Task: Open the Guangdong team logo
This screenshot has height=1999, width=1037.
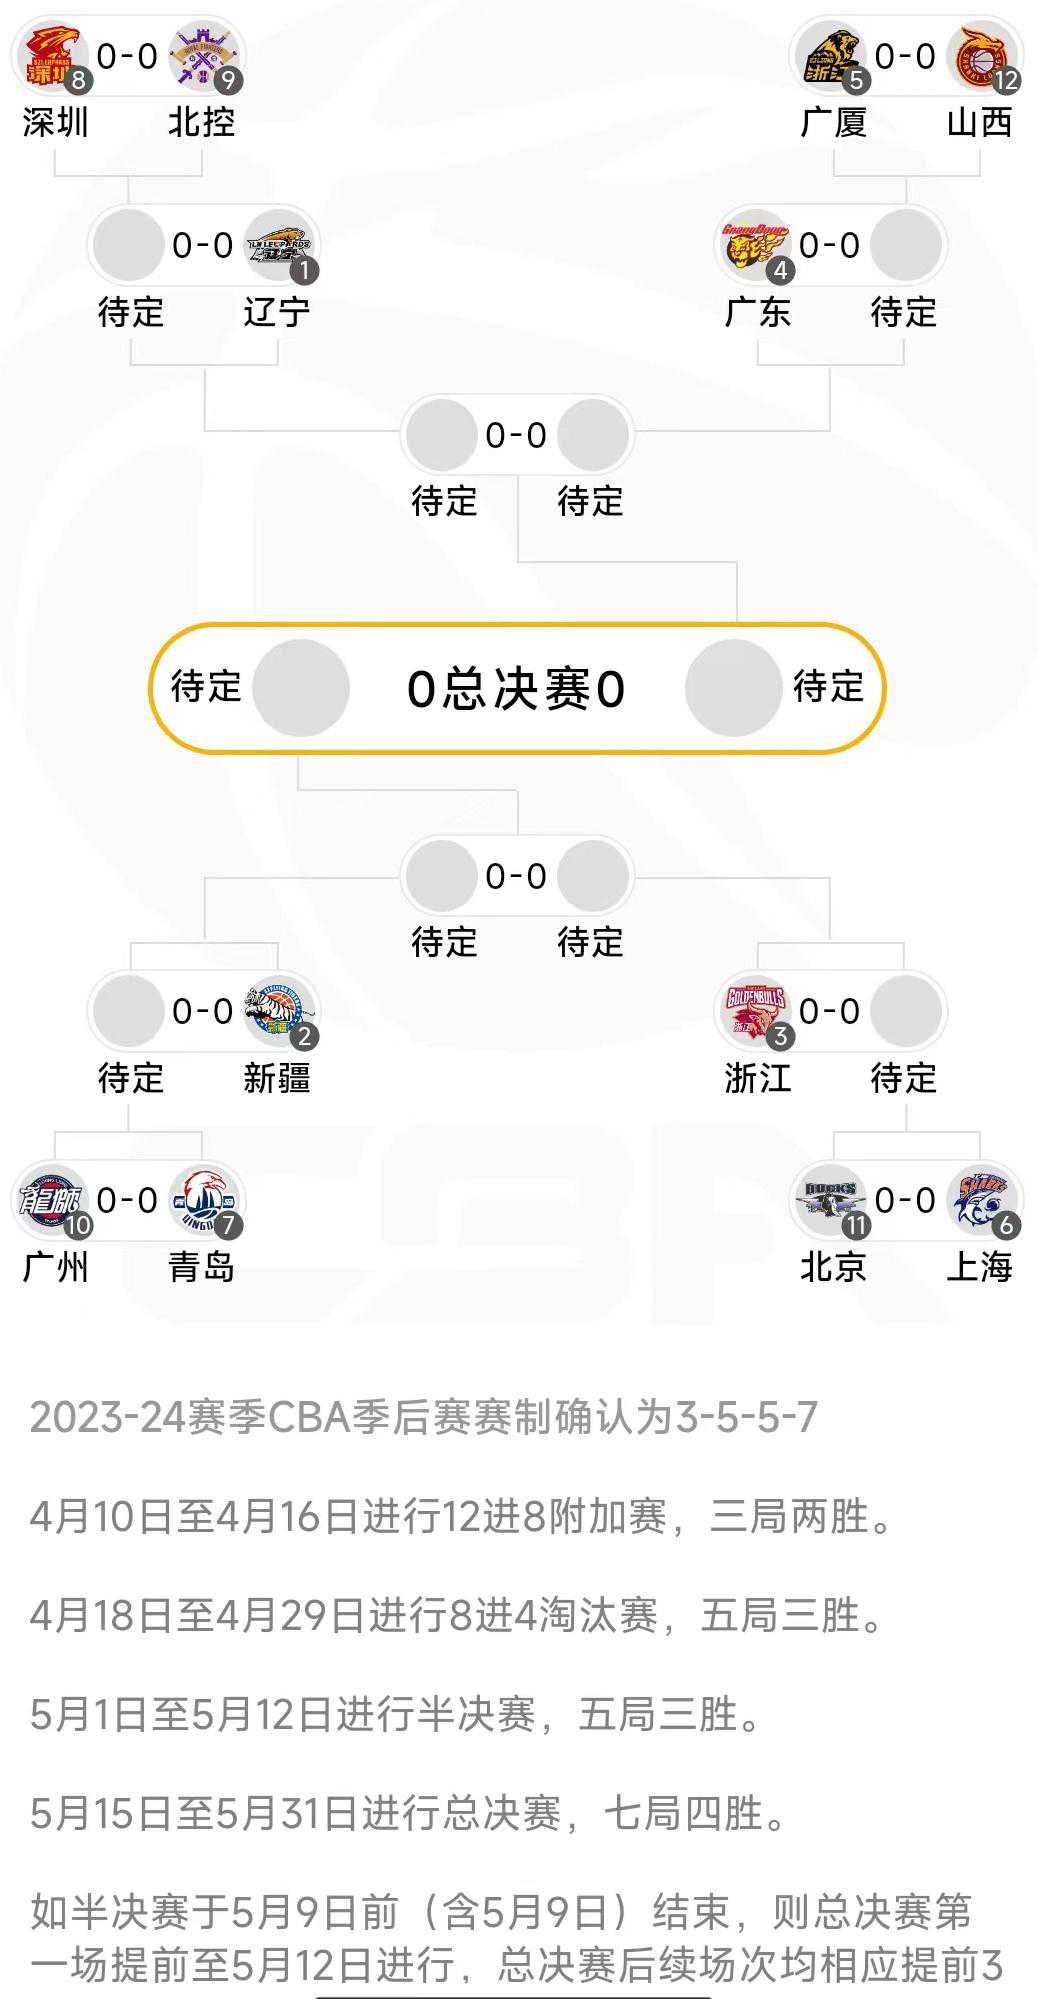Action: [x=756, y=246]
